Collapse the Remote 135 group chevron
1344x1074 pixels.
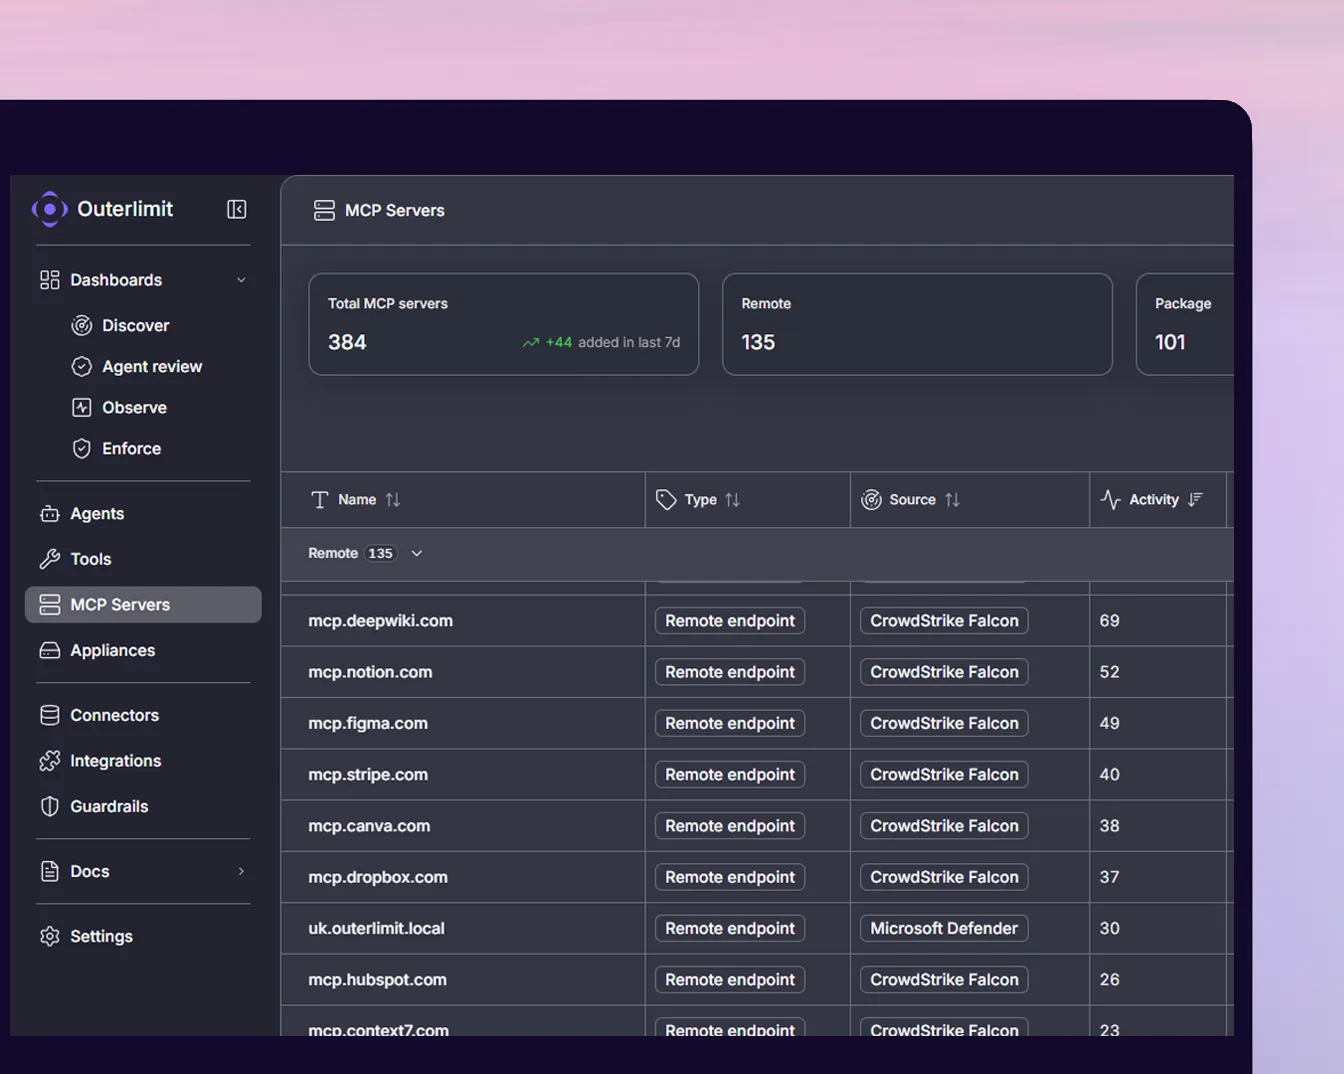pos(417,553)
